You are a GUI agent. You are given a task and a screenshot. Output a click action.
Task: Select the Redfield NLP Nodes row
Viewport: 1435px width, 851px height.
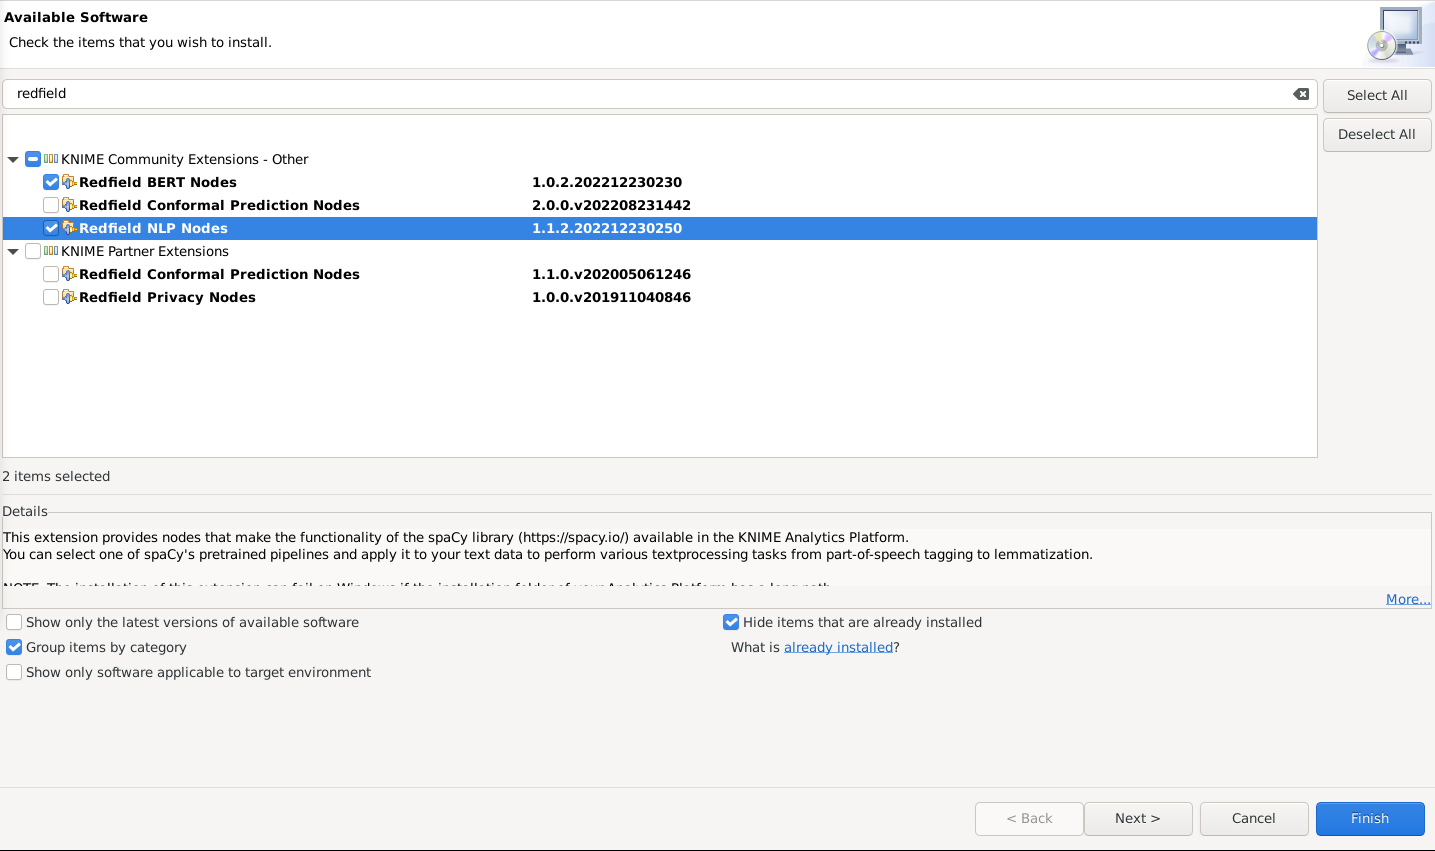[x=660, y=228]
